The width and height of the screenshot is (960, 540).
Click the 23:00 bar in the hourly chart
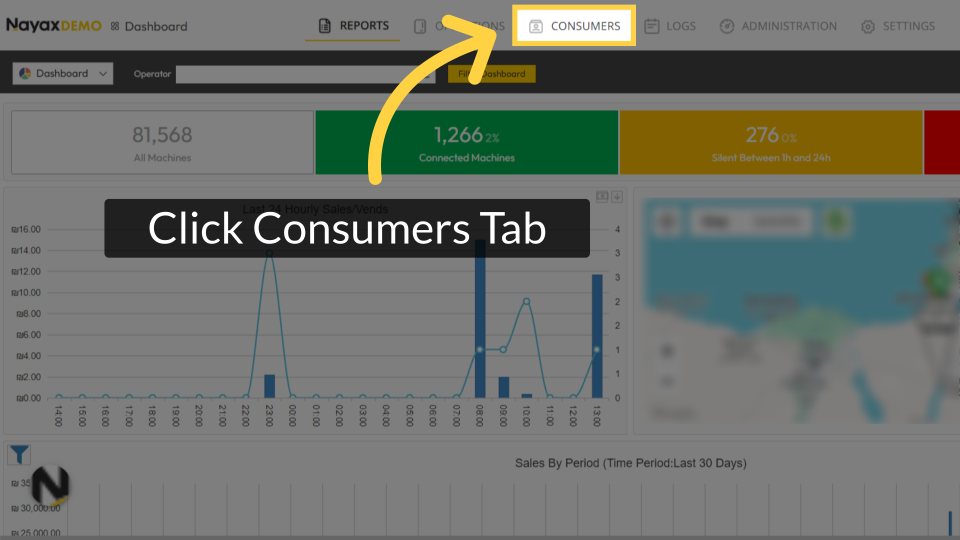coord(269,386)
